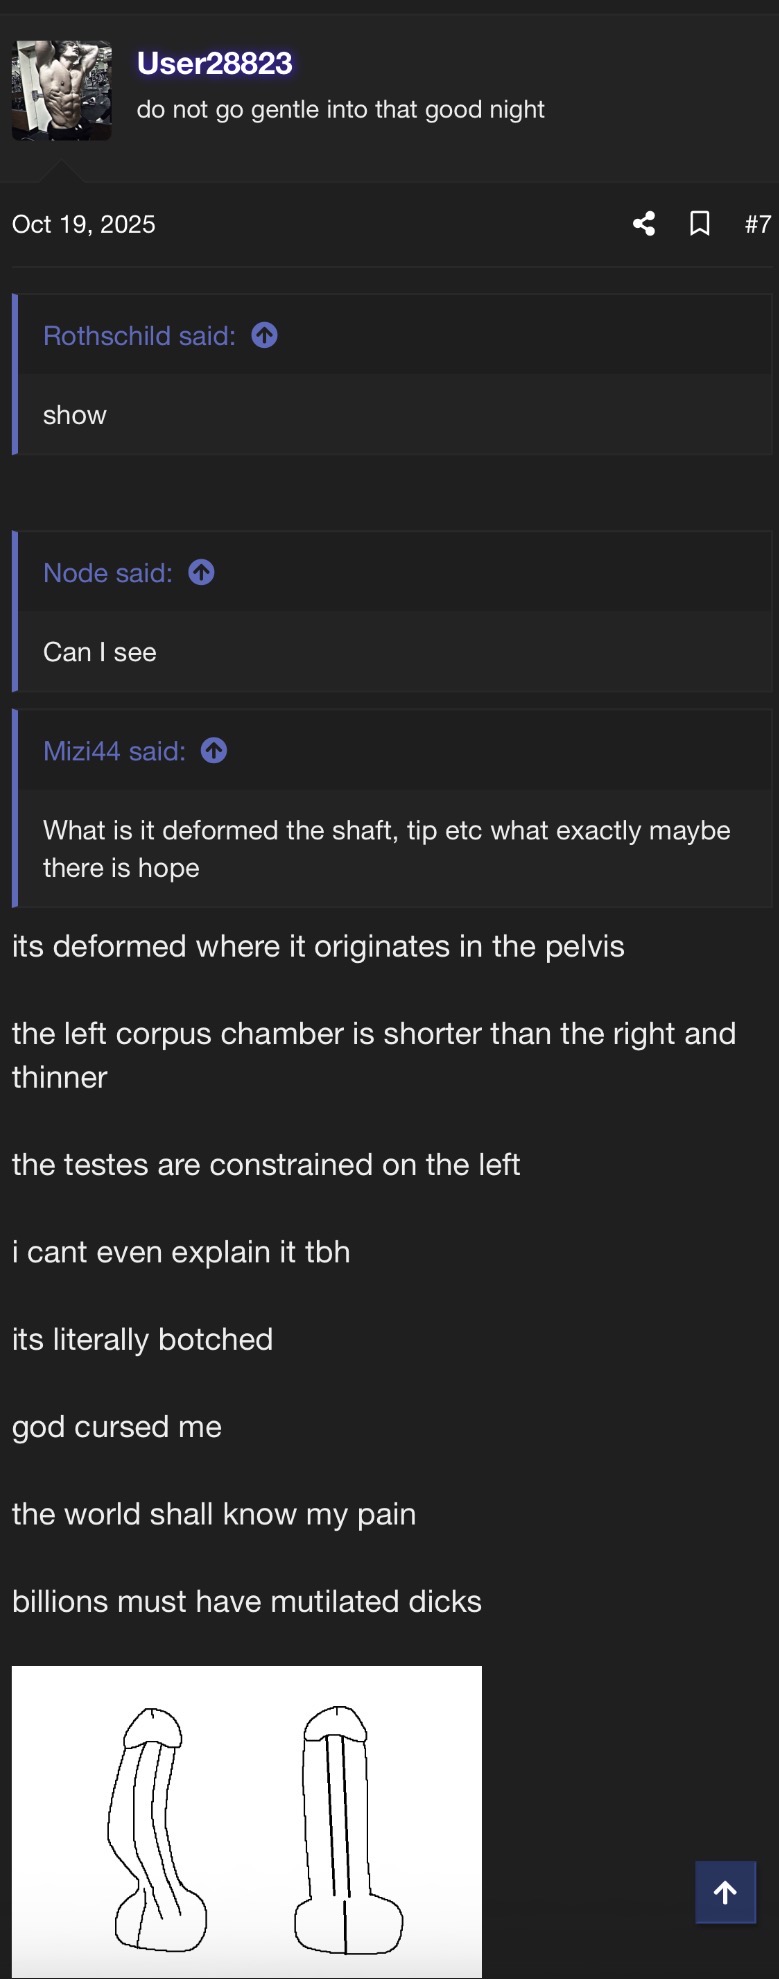Screen dimensions: 779x1979
Task: Open User28823's avatar picture
Action: tap(62, 91)
